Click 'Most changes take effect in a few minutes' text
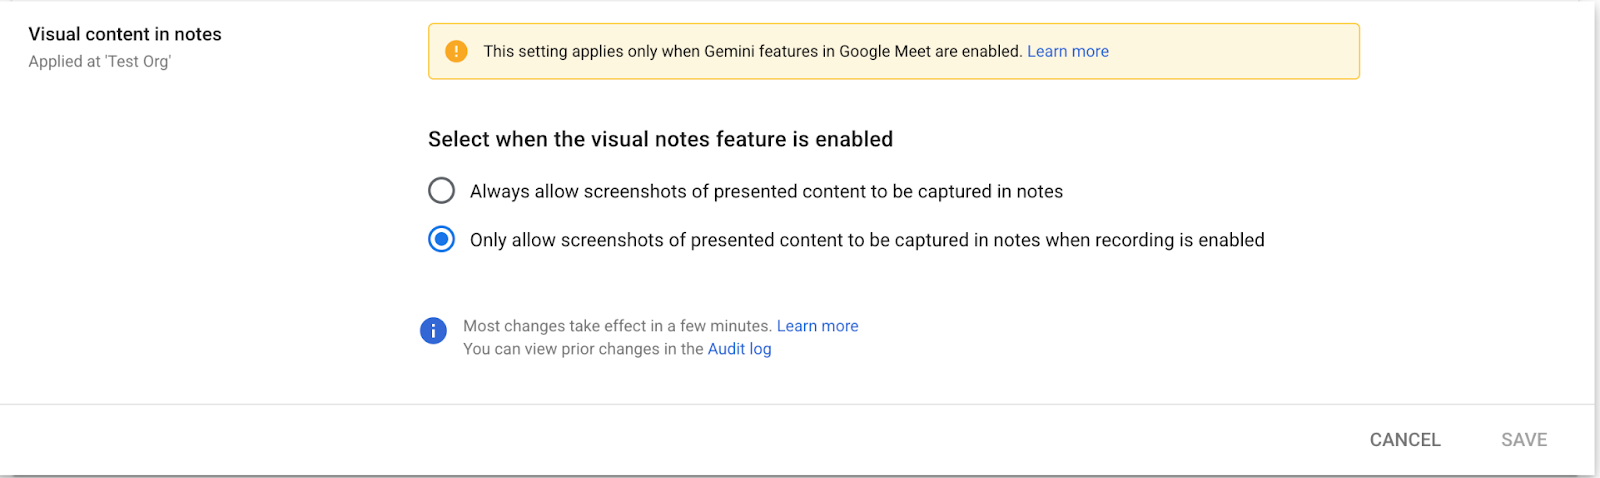This screenshot has height=478, width=1600. pos(617,326)
